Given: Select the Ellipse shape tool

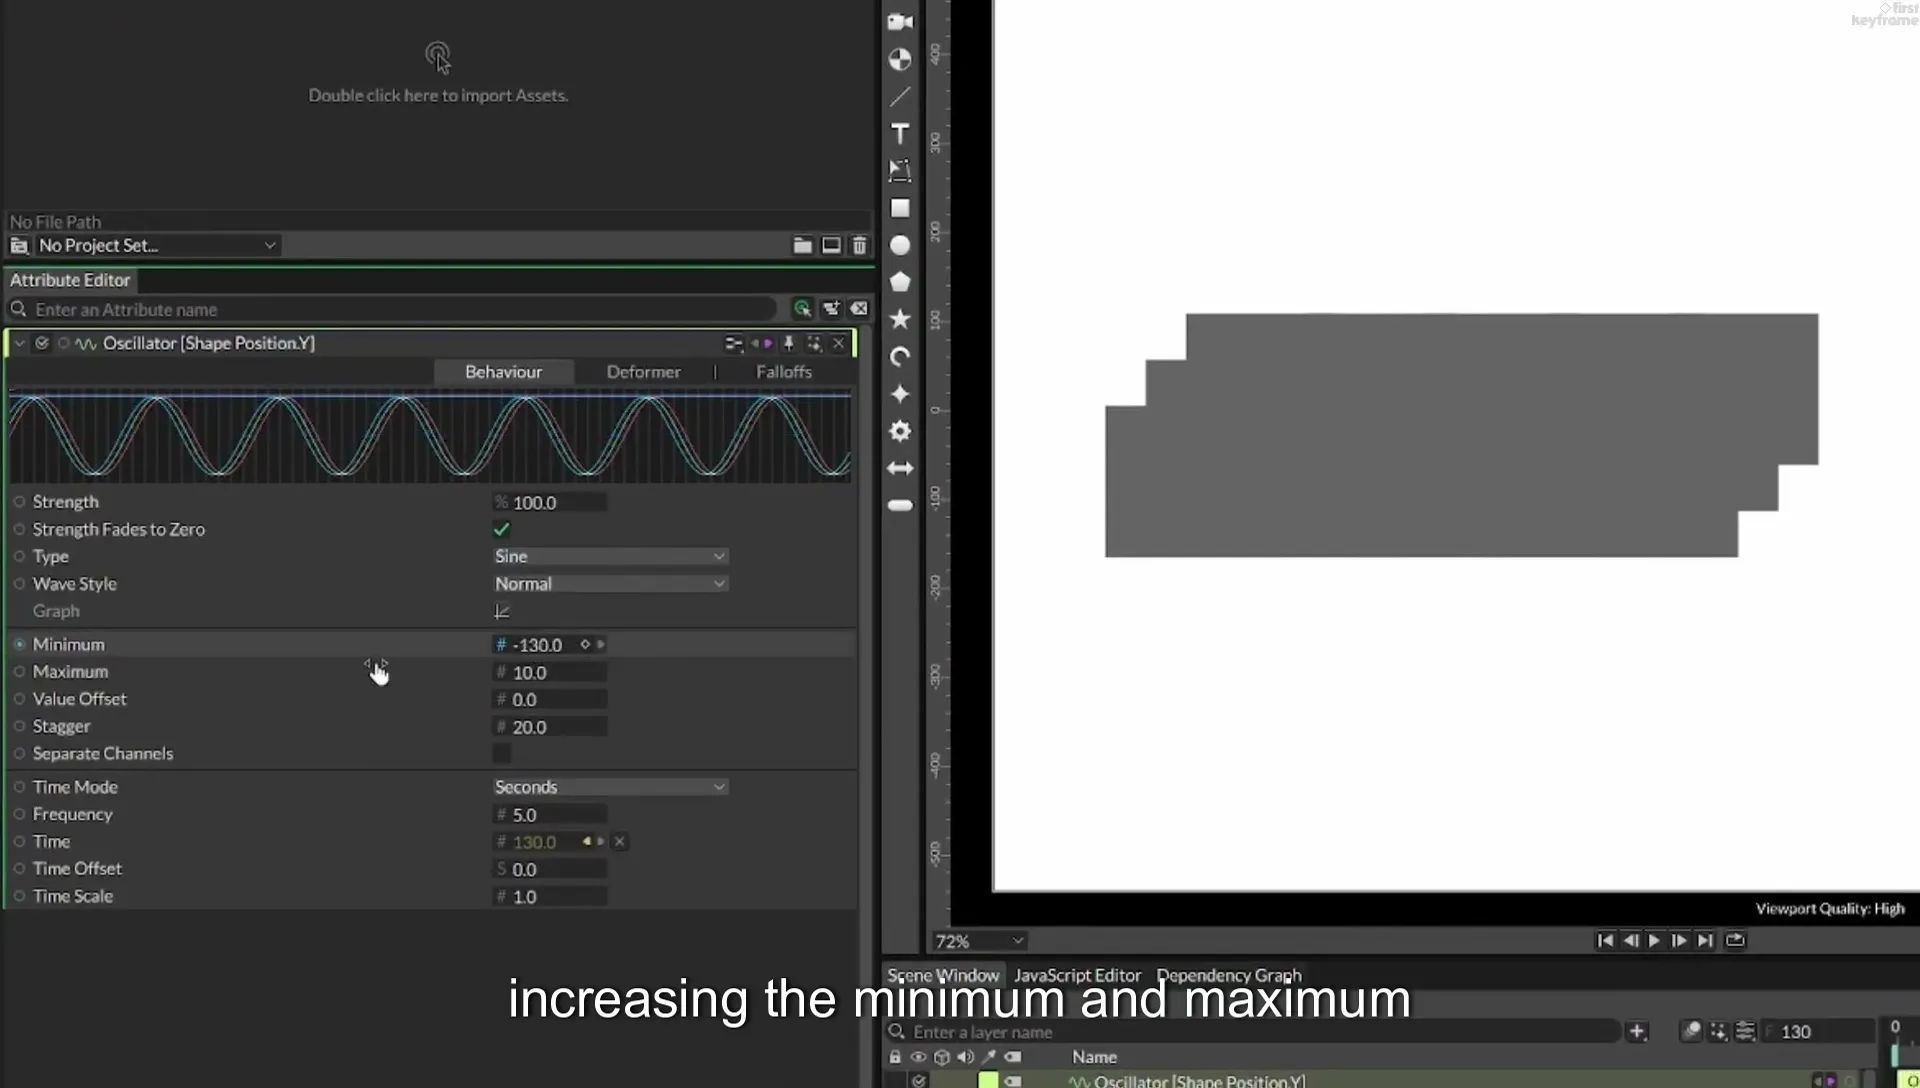Looking at the screenshot, I should [900, 245].
